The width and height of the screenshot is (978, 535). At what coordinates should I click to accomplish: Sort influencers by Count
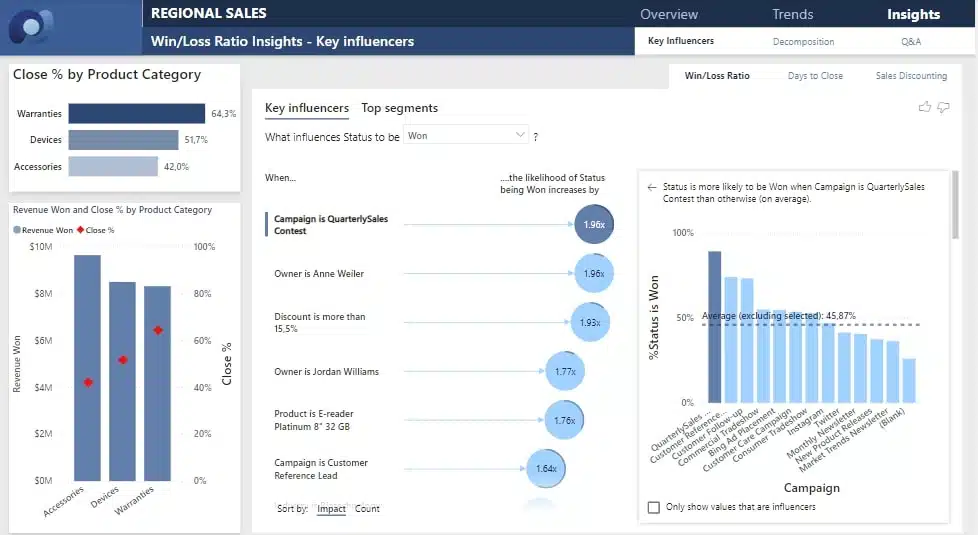pos(367,509)
